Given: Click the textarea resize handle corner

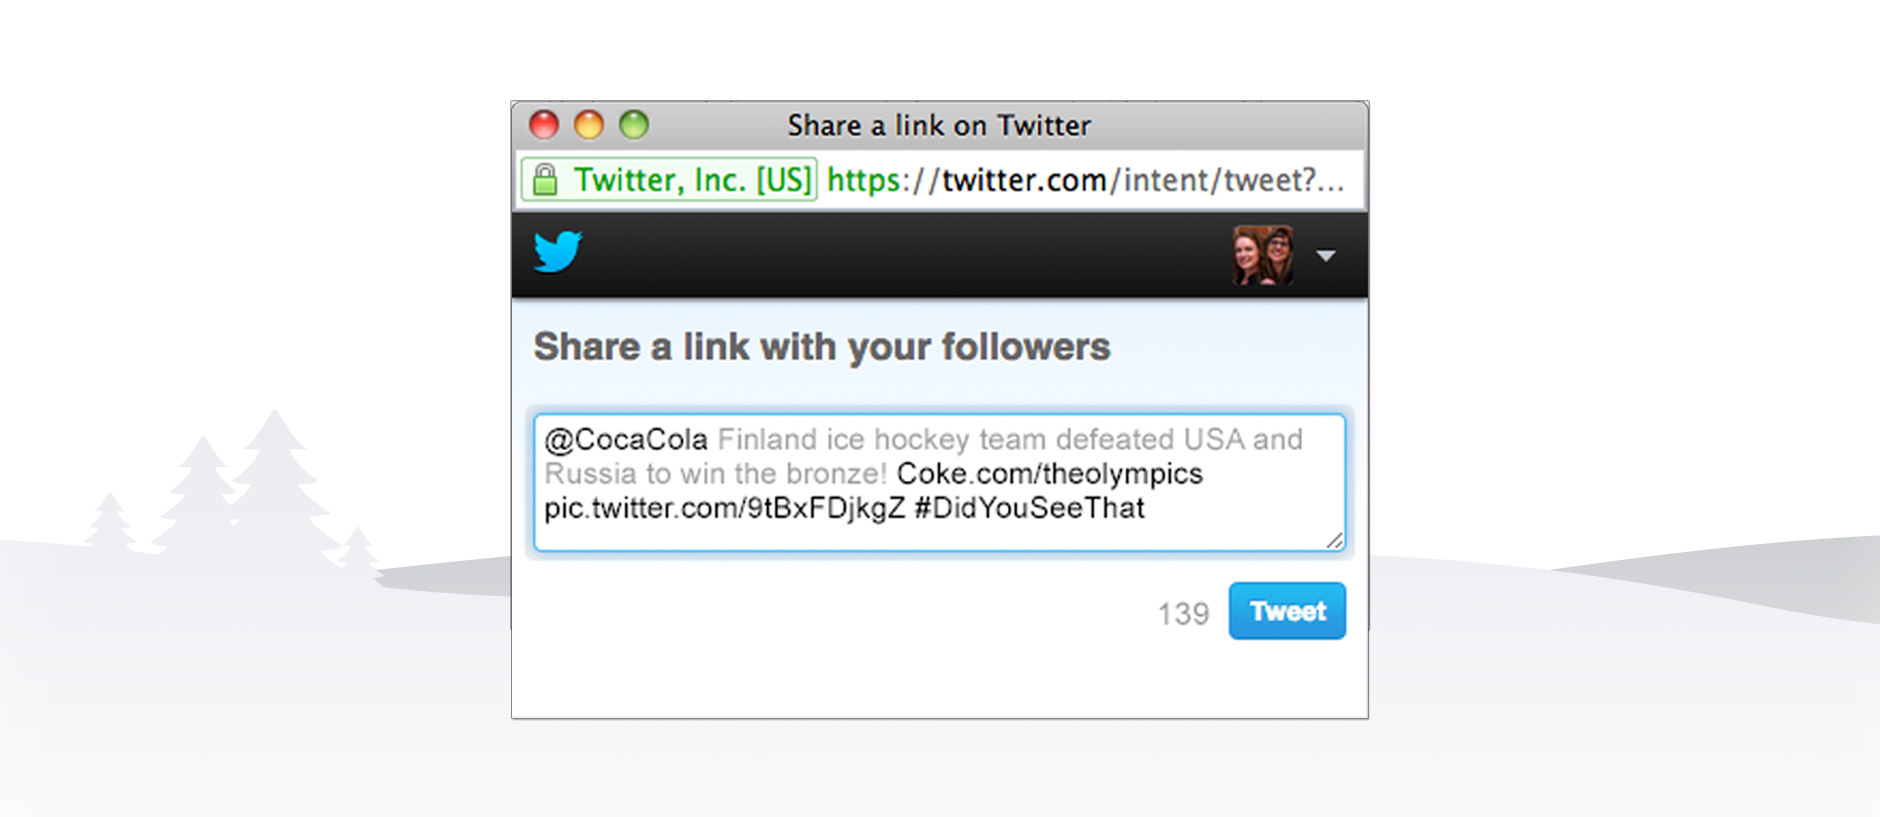Looking at the screenshot, I should [1335, 541].
